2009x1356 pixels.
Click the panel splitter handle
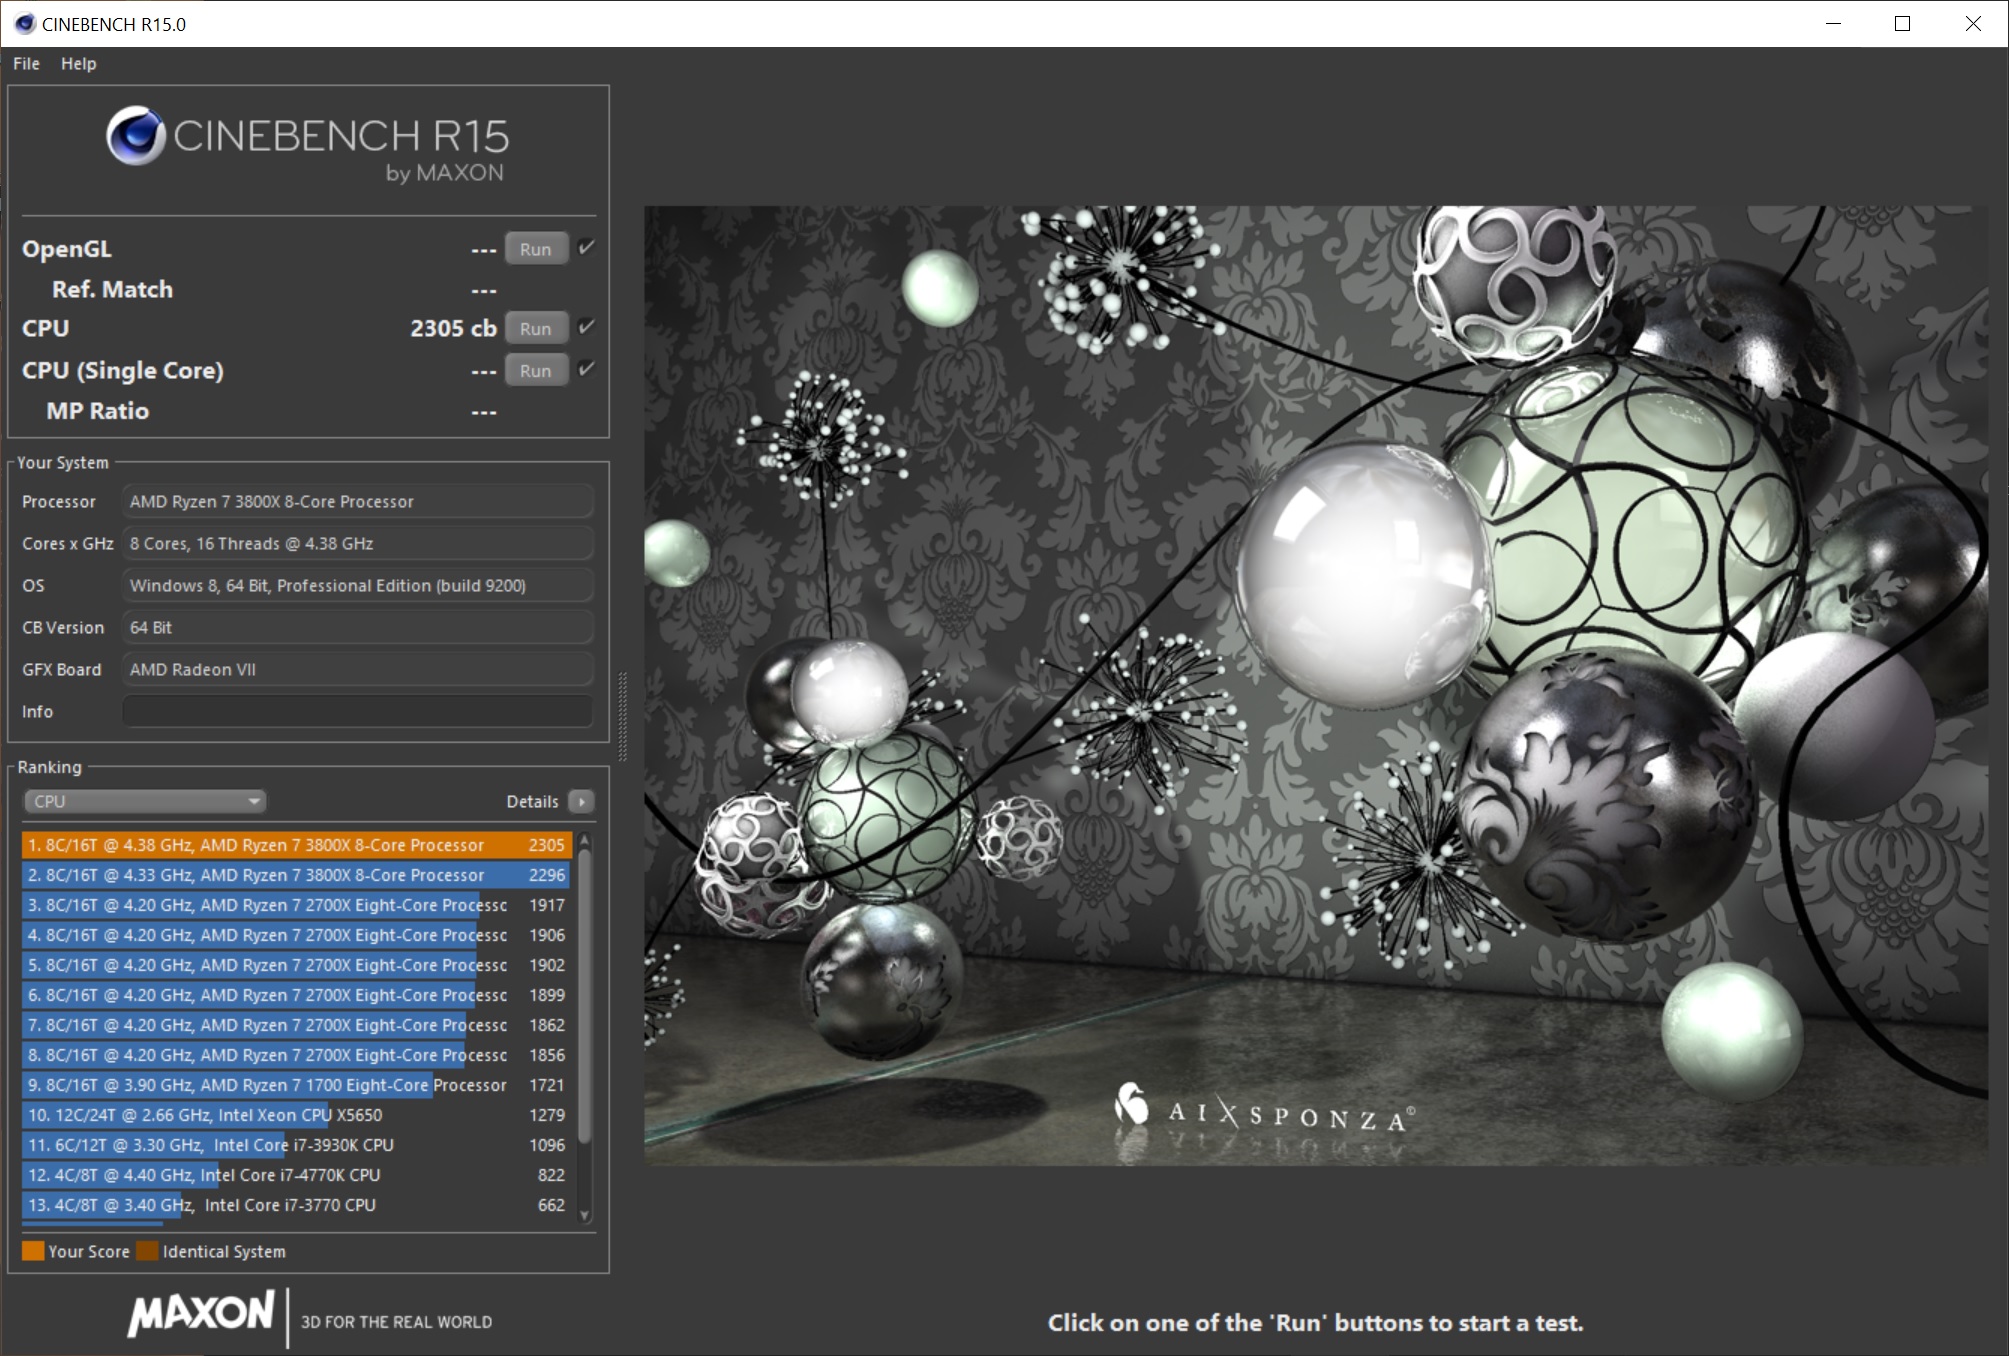coord(623,716)
